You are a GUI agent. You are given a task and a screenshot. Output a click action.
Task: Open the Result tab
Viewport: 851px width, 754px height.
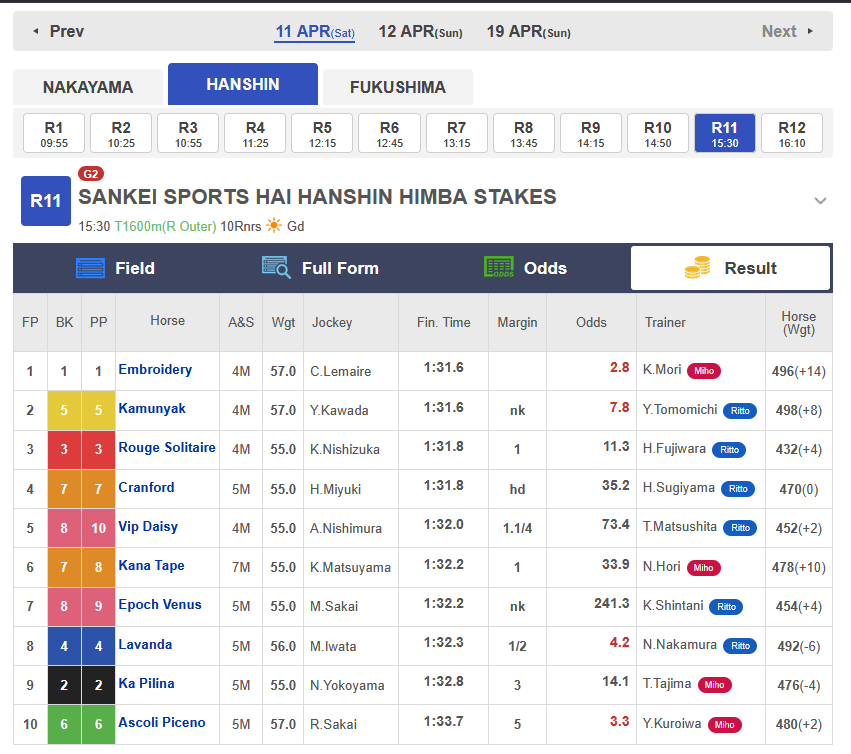click(x=731, y=268)
